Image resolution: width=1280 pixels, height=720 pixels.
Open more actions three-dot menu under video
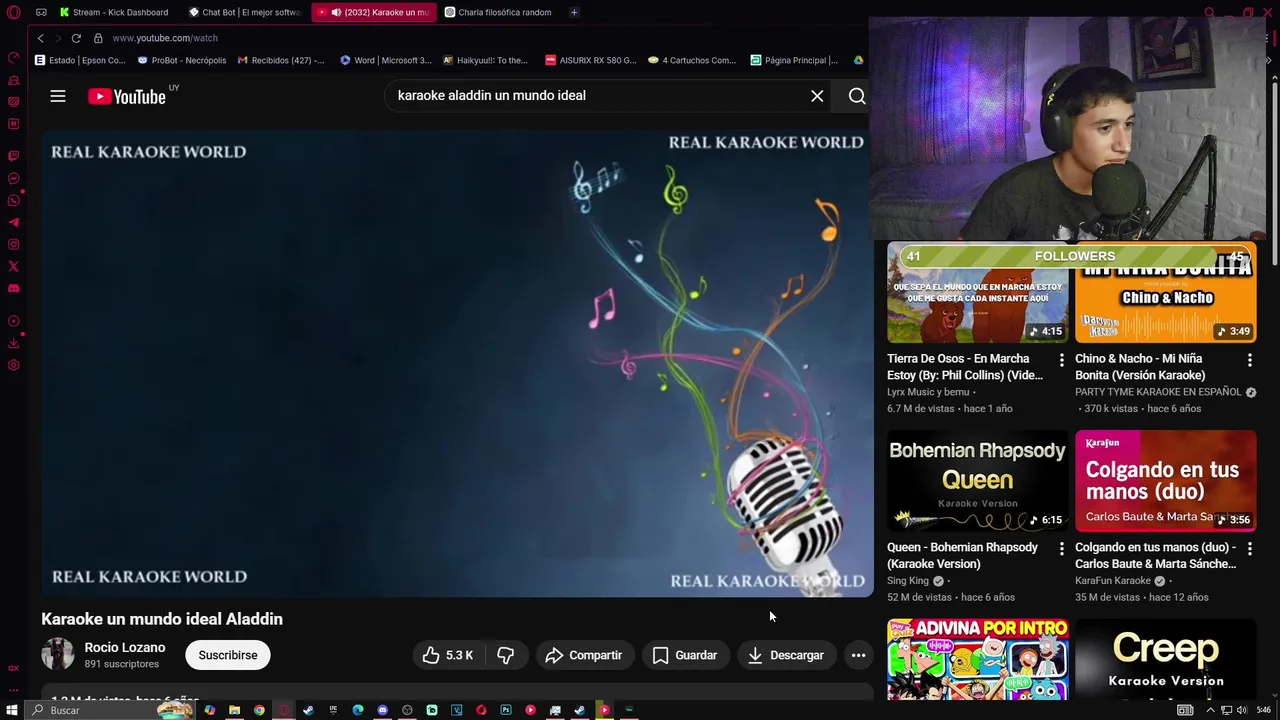point(858,655)
